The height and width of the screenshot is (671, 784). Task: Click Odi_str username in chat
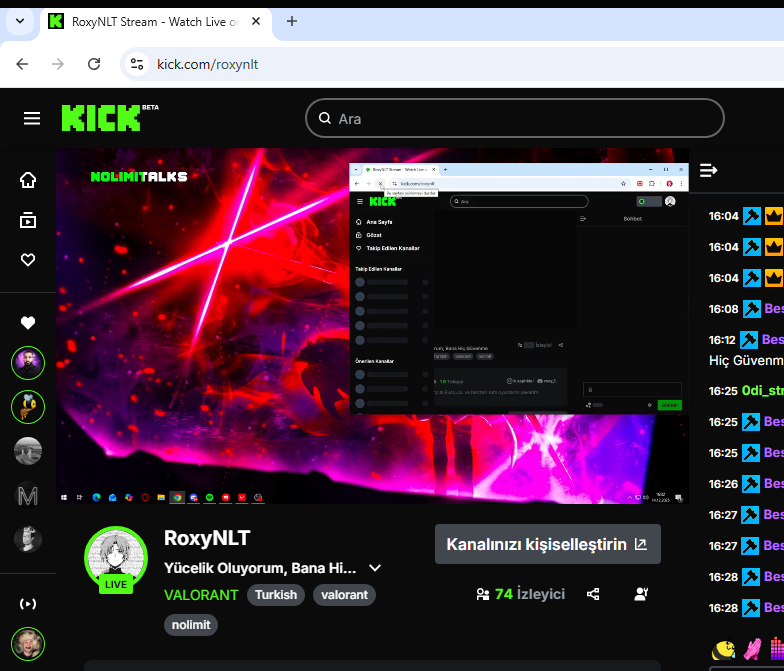[x=762, y=390]
